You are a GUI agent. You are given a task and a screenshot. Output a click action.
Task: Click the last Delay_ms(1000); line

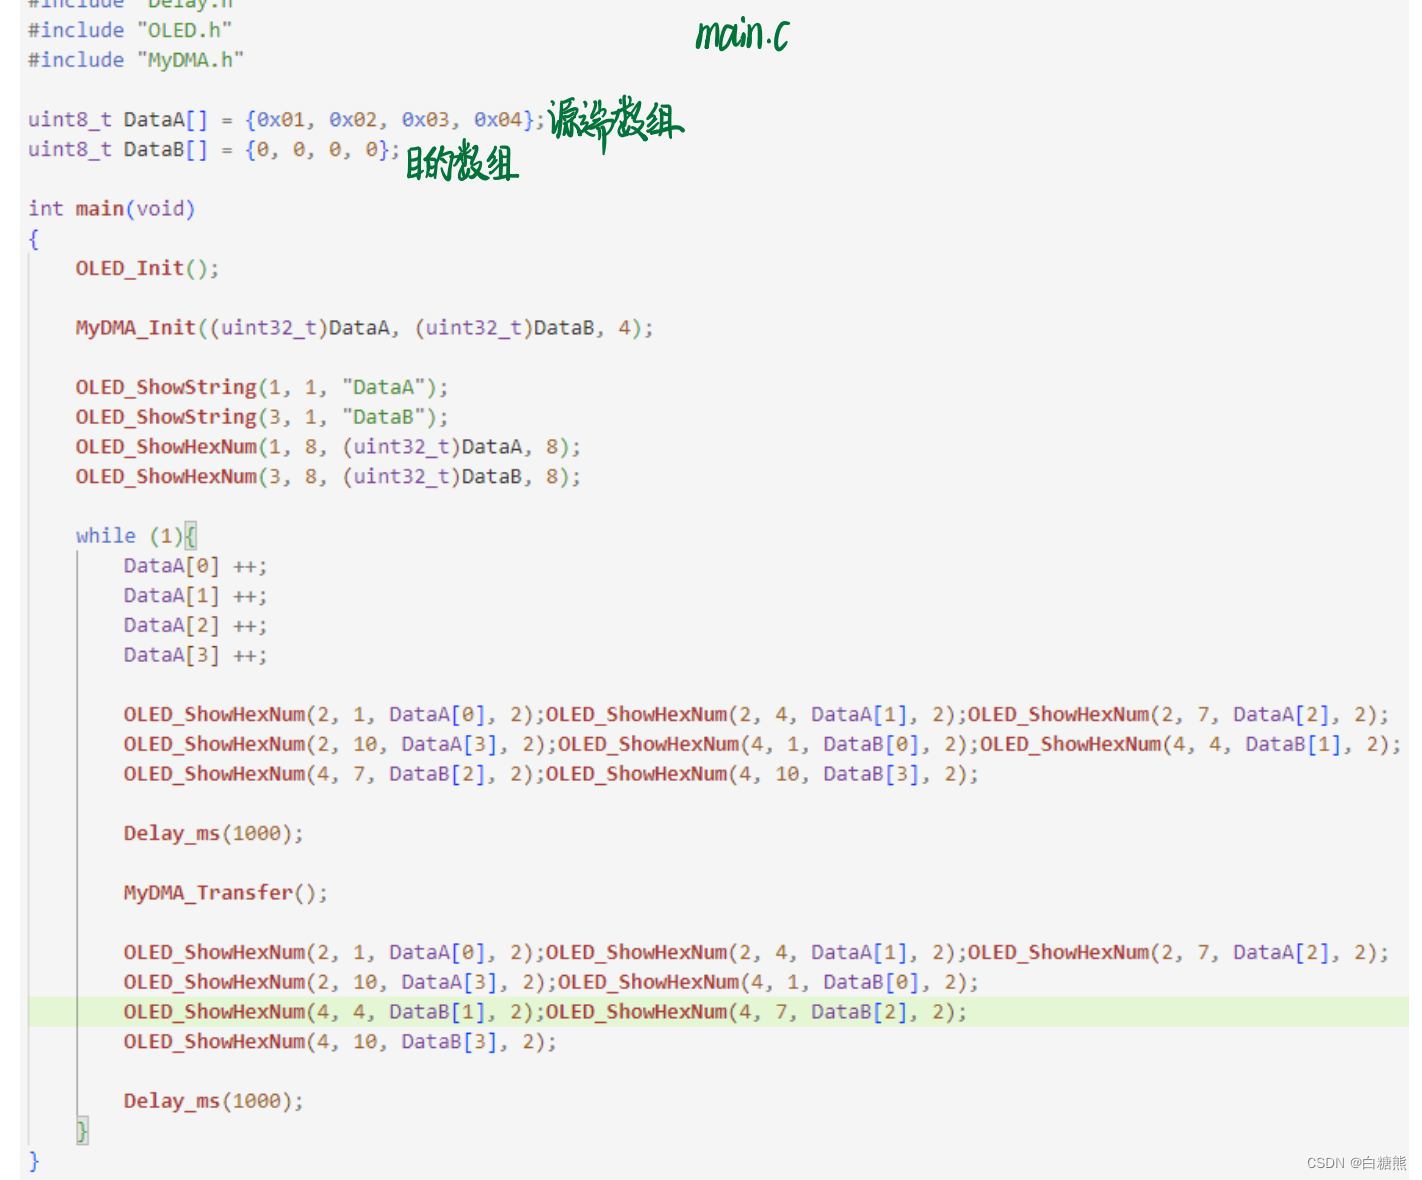pyautogui.click(x=214, y=1101)
